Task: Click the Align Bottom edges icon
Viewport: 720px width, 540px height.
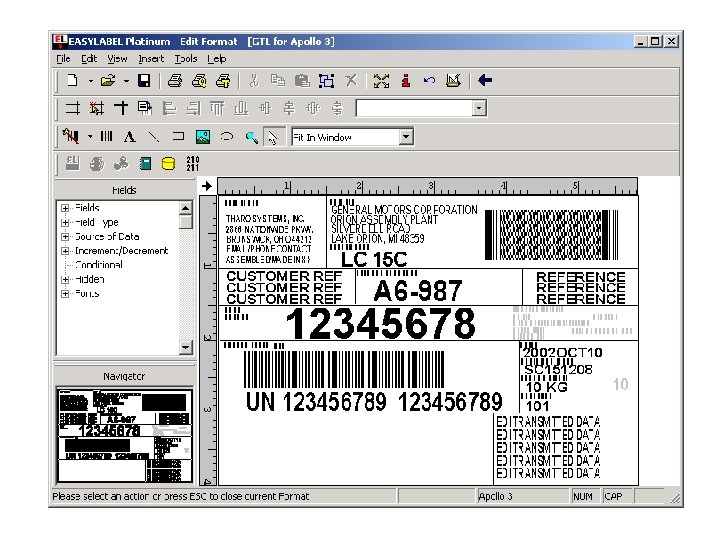Action: pos(241,108)
